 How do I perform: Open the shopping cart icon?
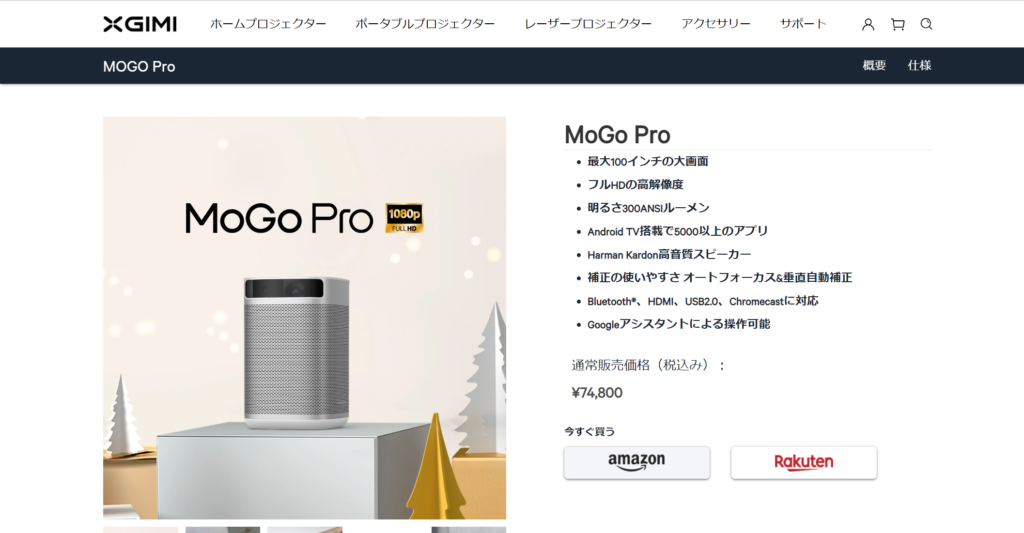[x=898, y=24]
